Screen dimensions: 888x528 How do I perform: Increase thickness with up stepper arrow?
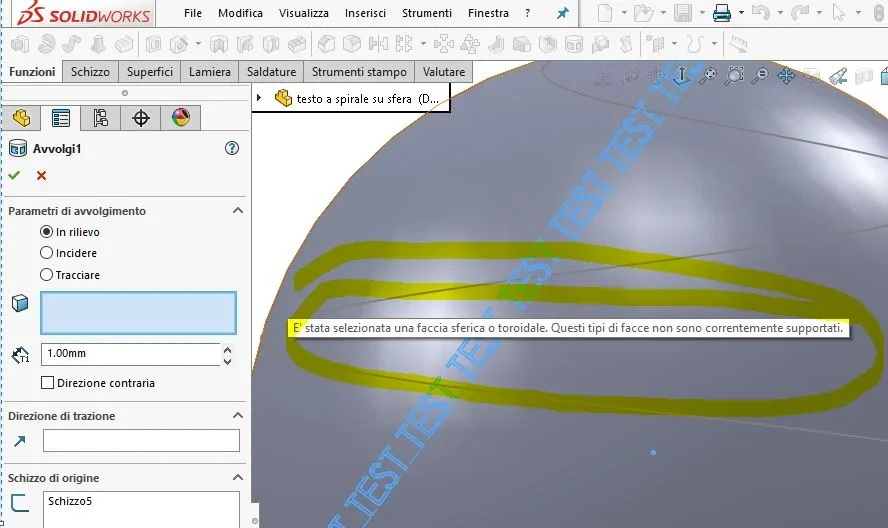click(228, 350)
